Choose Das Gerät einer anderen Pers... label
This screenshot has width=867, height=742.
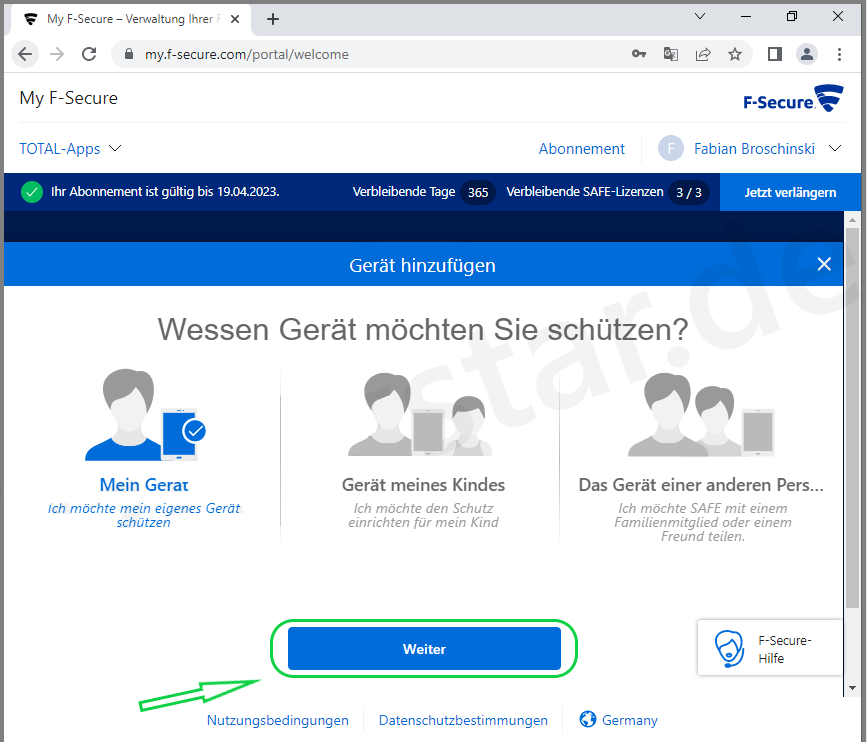(701, 485)
